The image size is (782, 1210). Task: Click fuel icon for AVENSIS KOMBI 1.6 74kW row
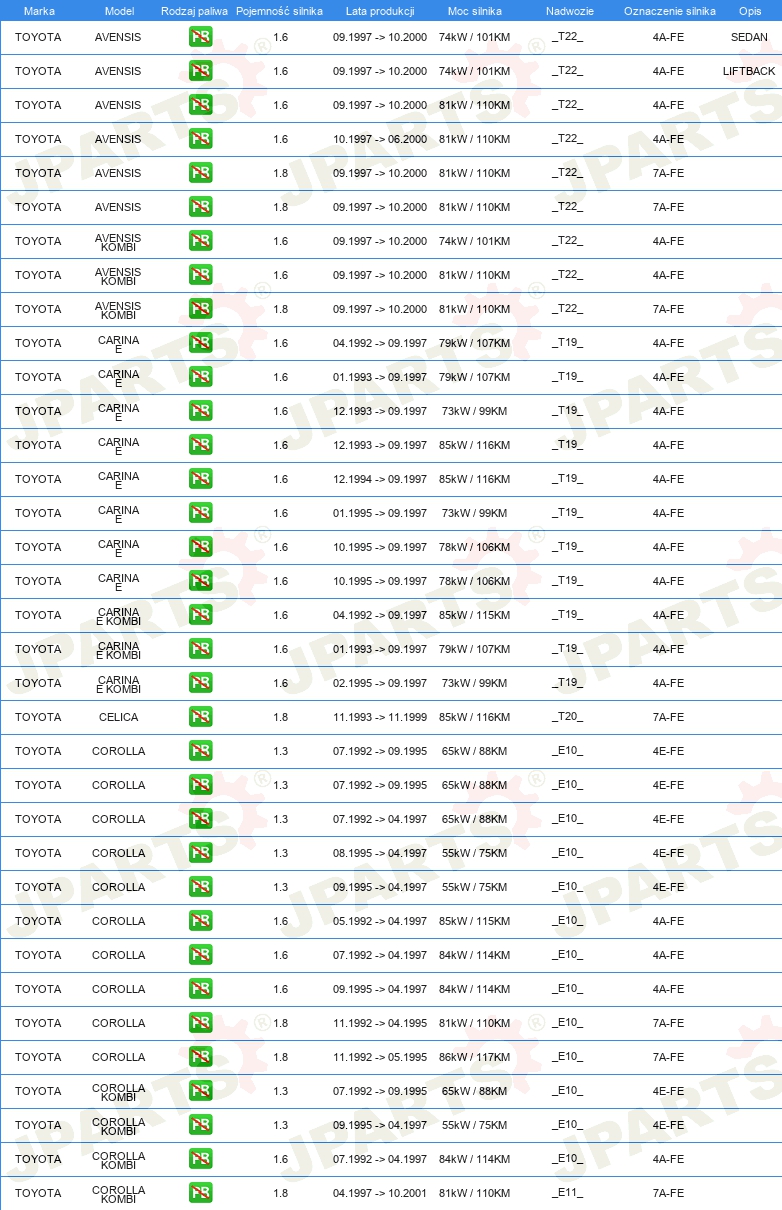point(200,241)
